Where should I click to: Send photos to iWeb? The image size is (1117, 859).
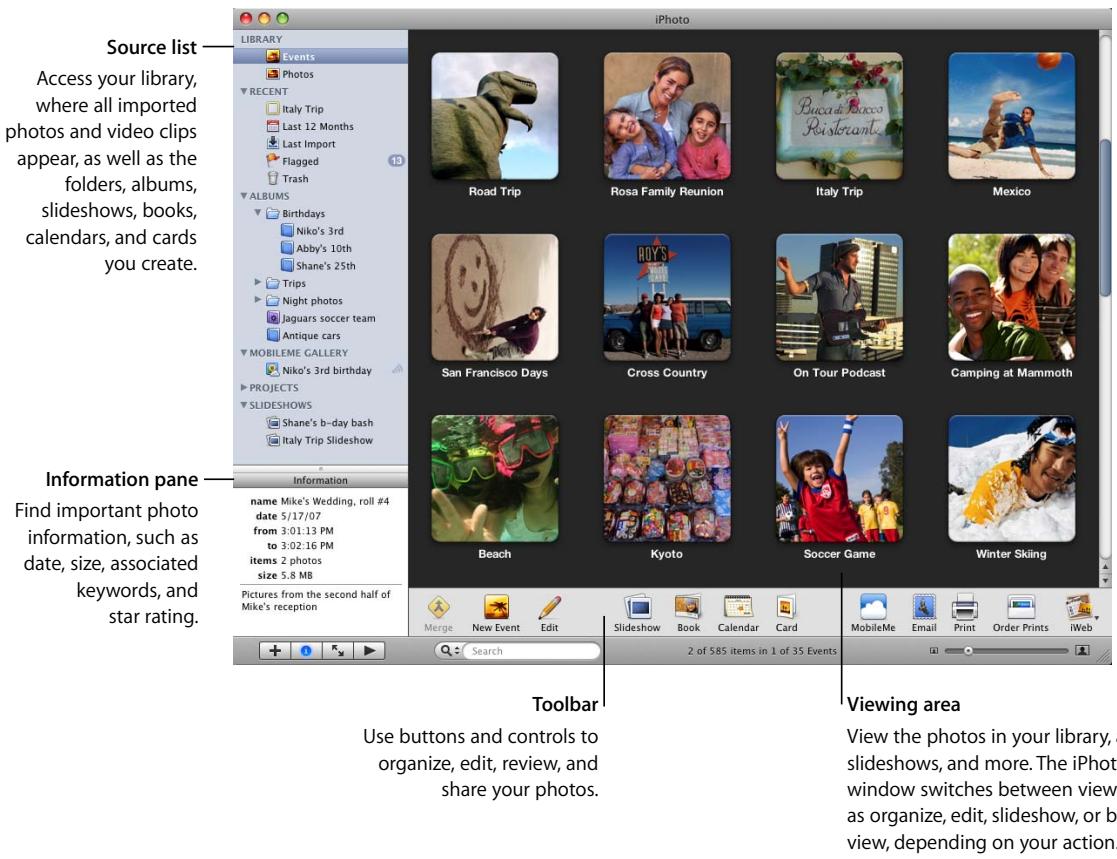[1081, 613]
